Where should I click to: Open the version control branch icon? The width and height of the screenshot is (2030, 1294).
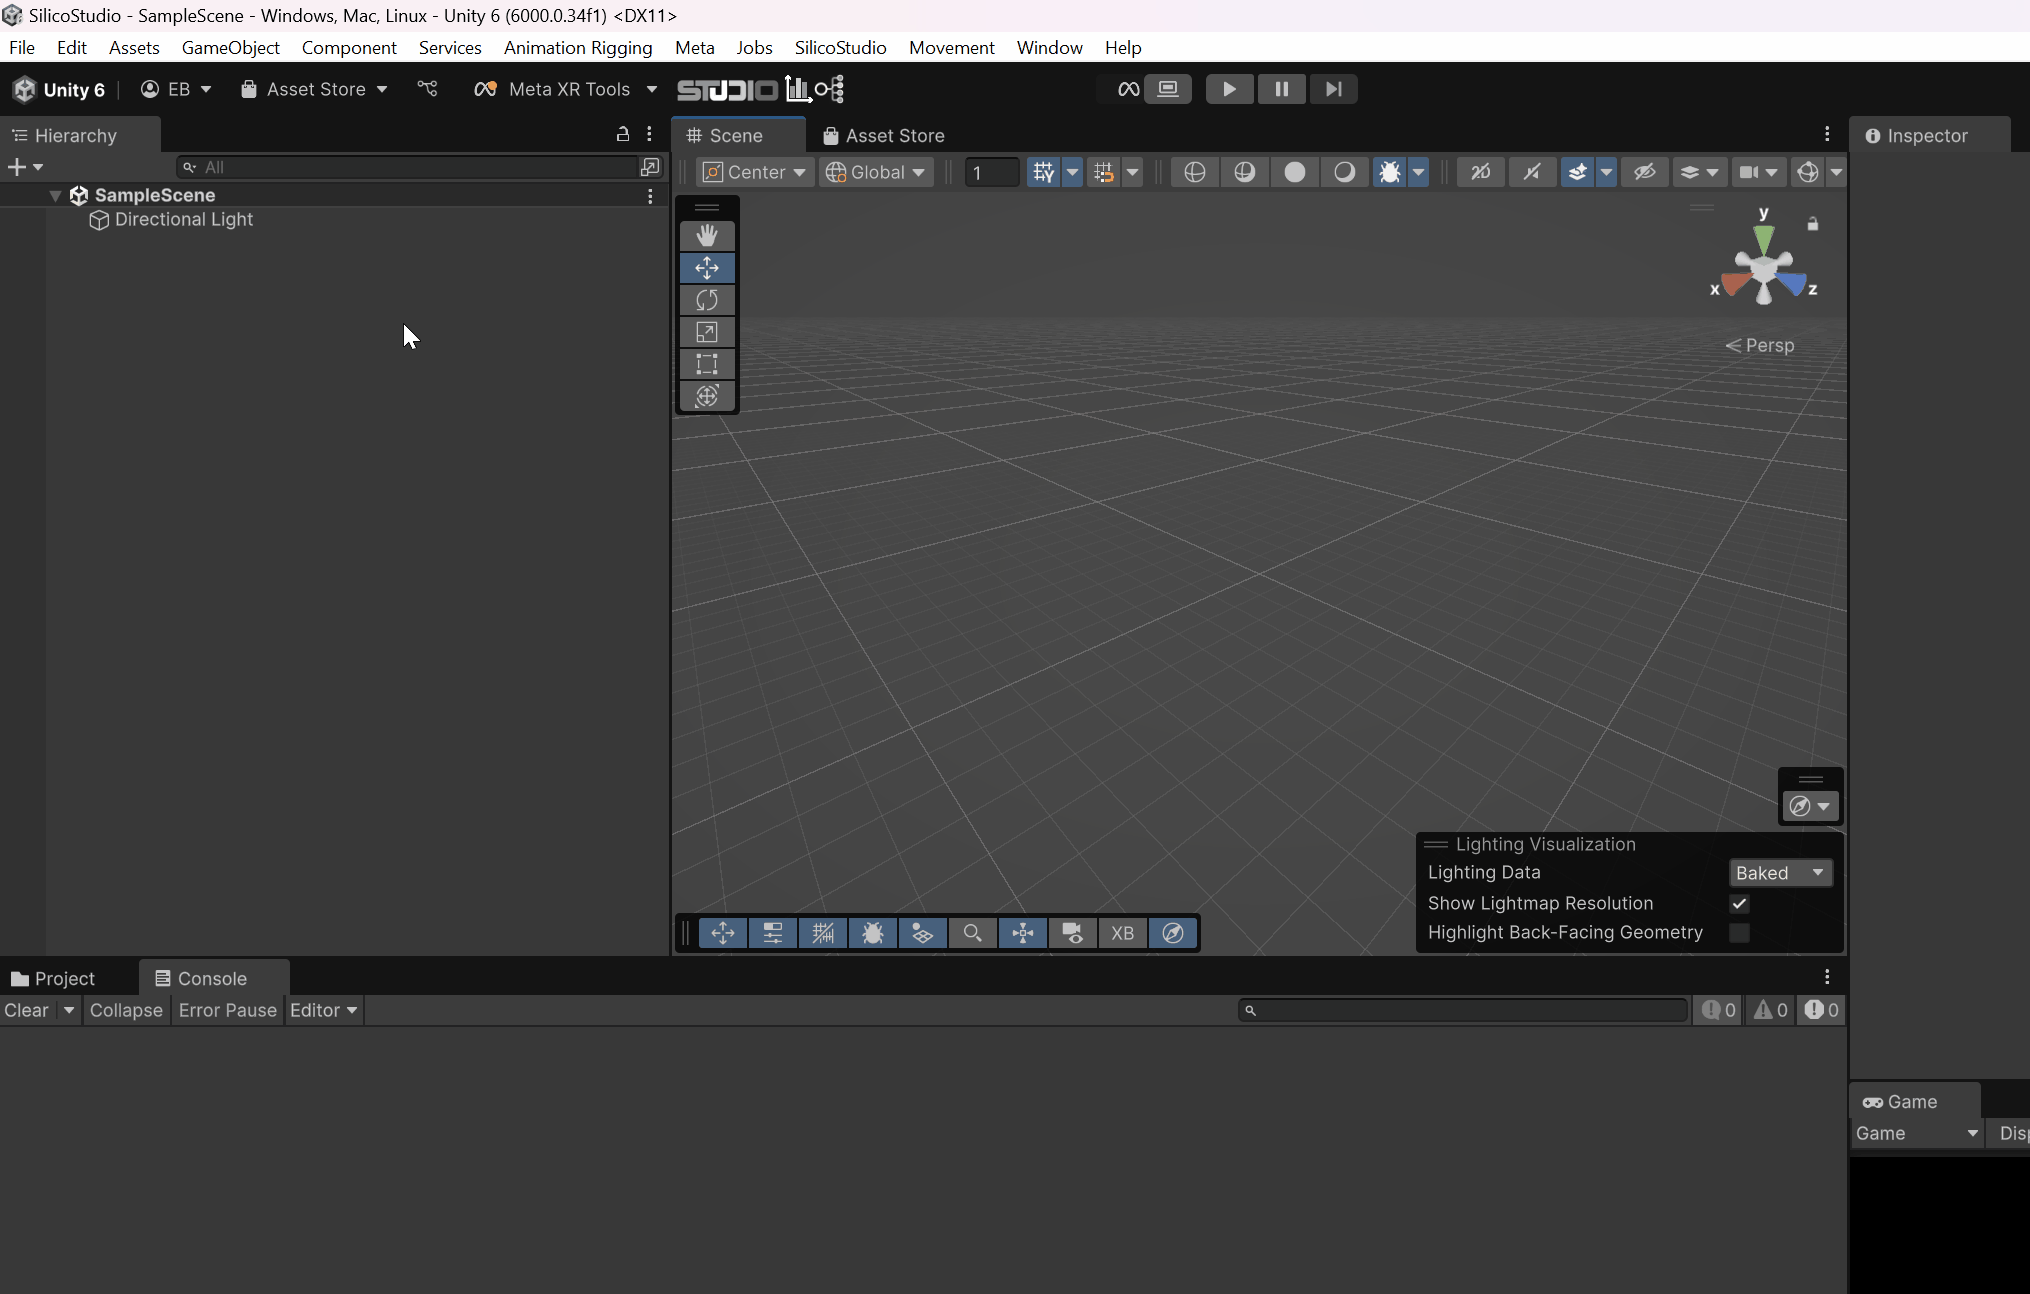[x=427, y=89]
